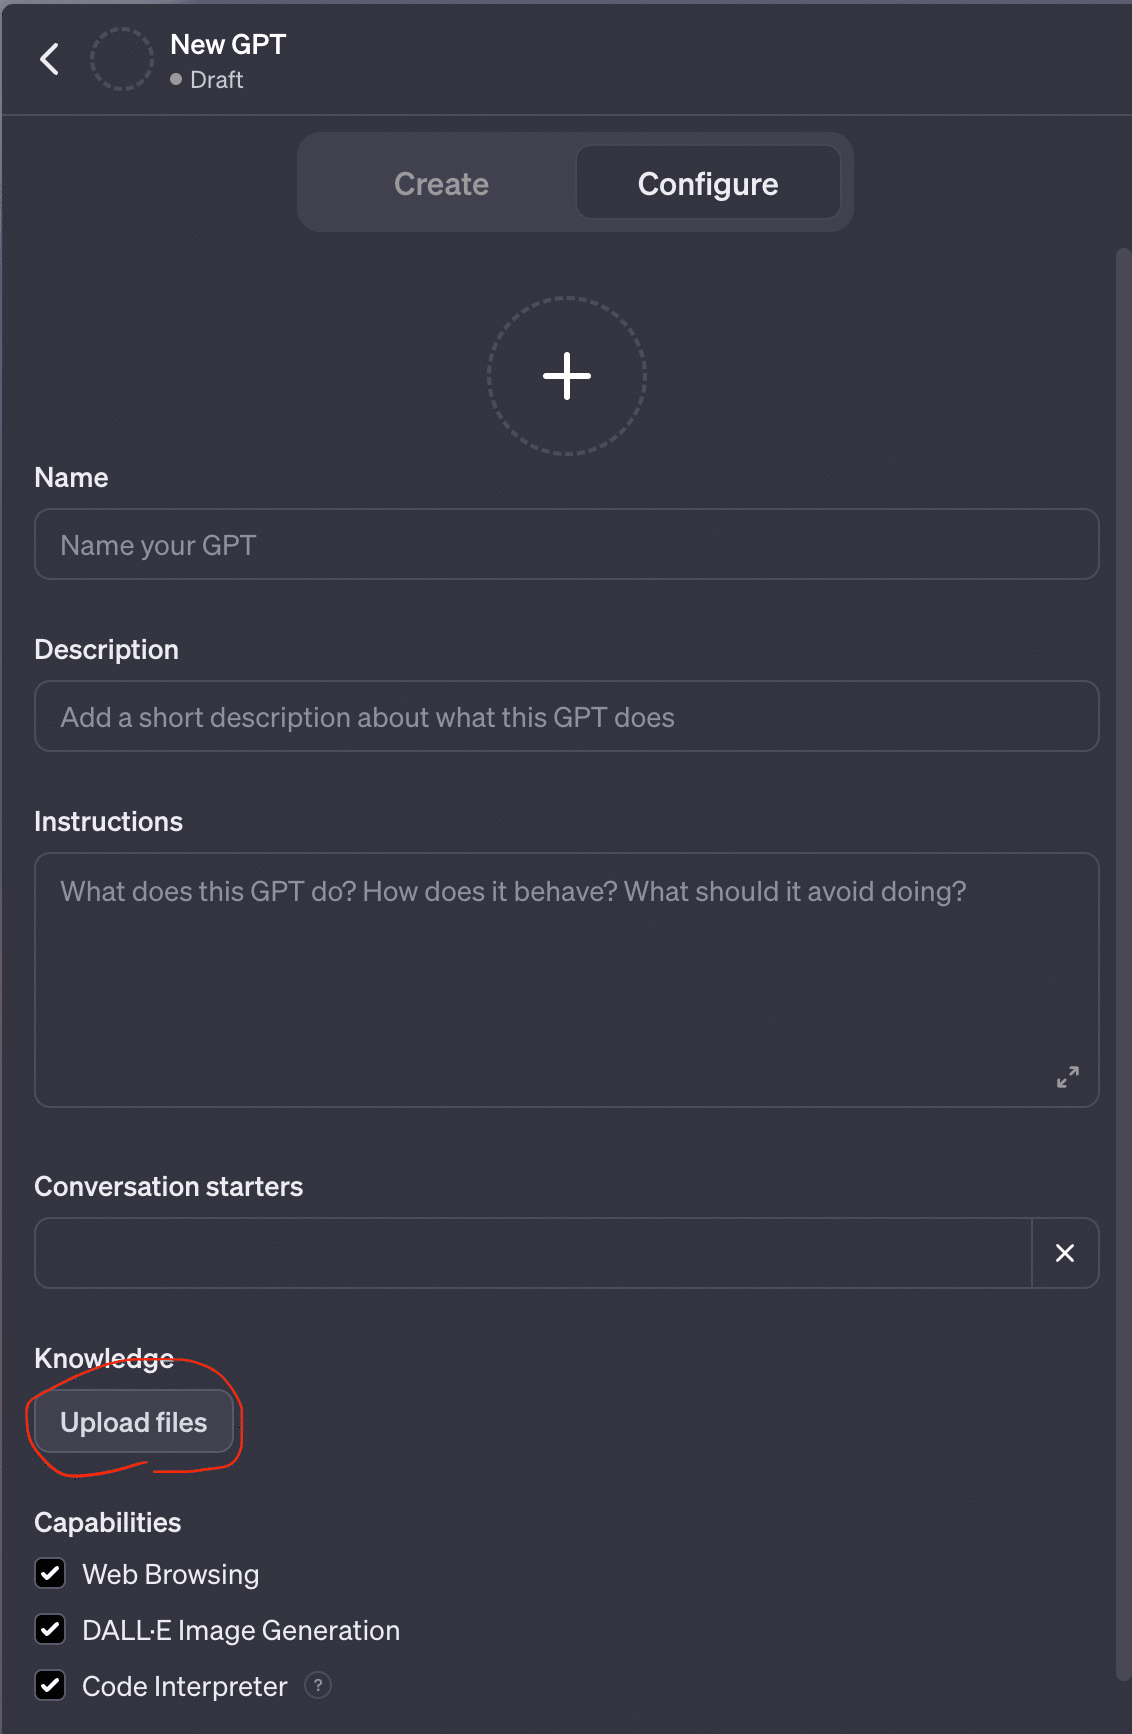Click the Description text box
This screenshot has width=1132, height=1734.
click(566, 716)
